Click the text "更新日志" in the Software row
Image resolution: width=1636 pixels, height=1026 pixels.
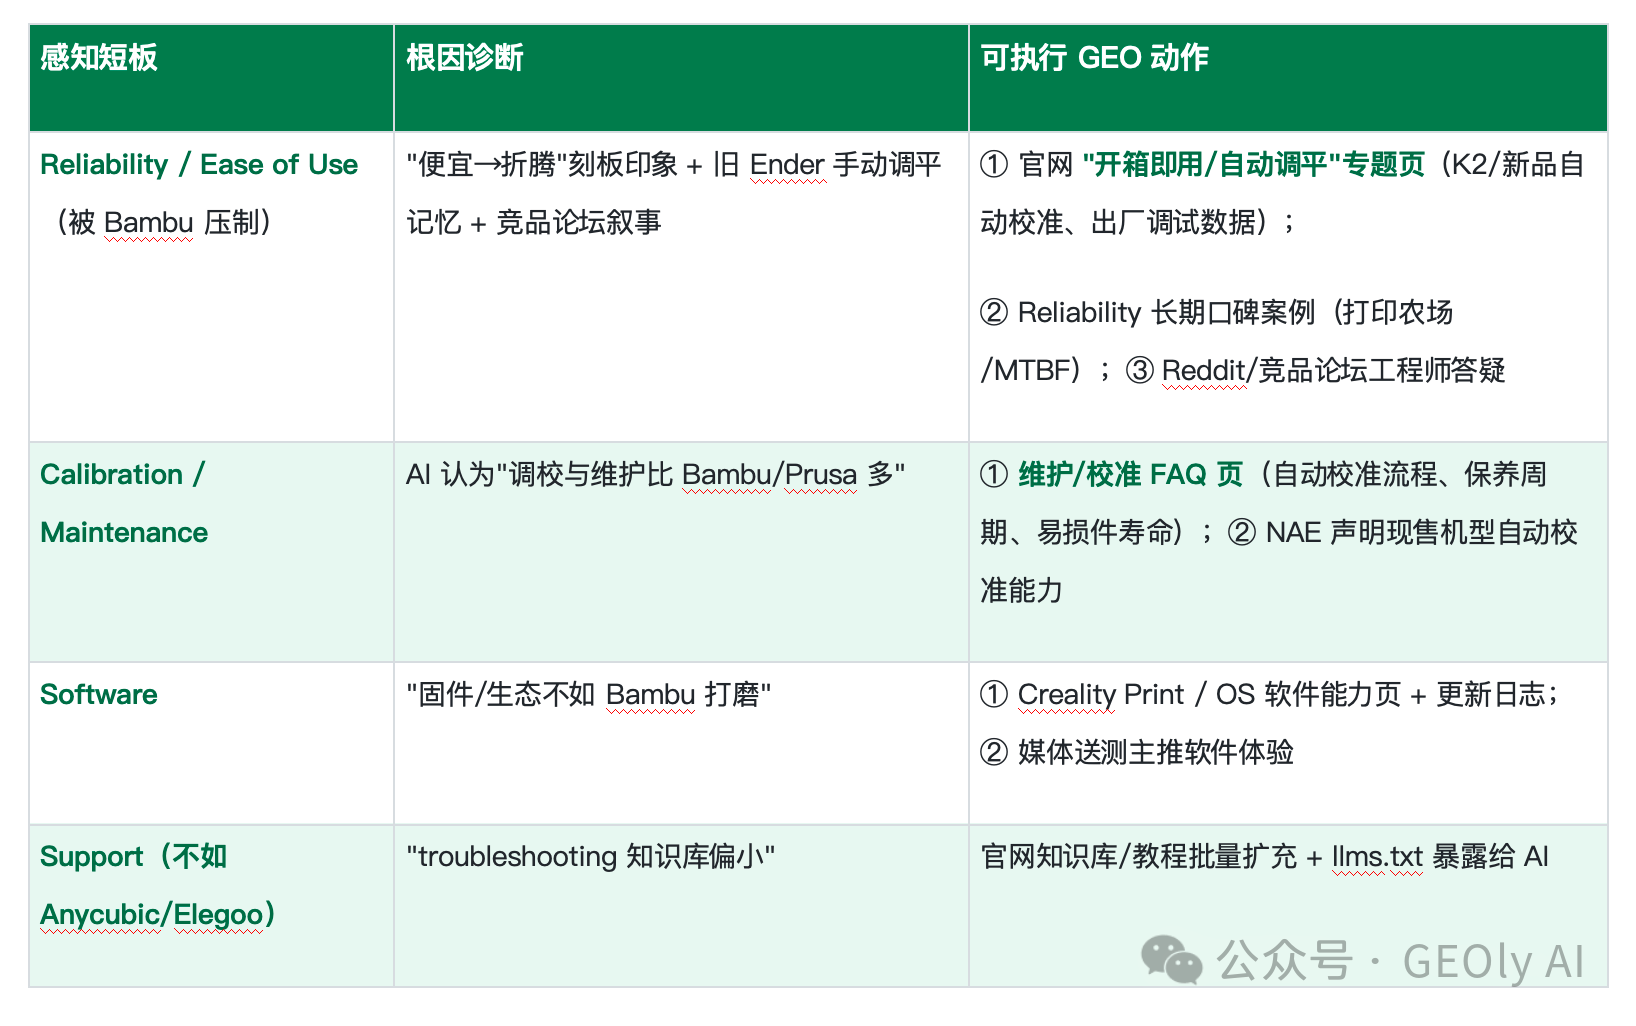point(1490,694)
